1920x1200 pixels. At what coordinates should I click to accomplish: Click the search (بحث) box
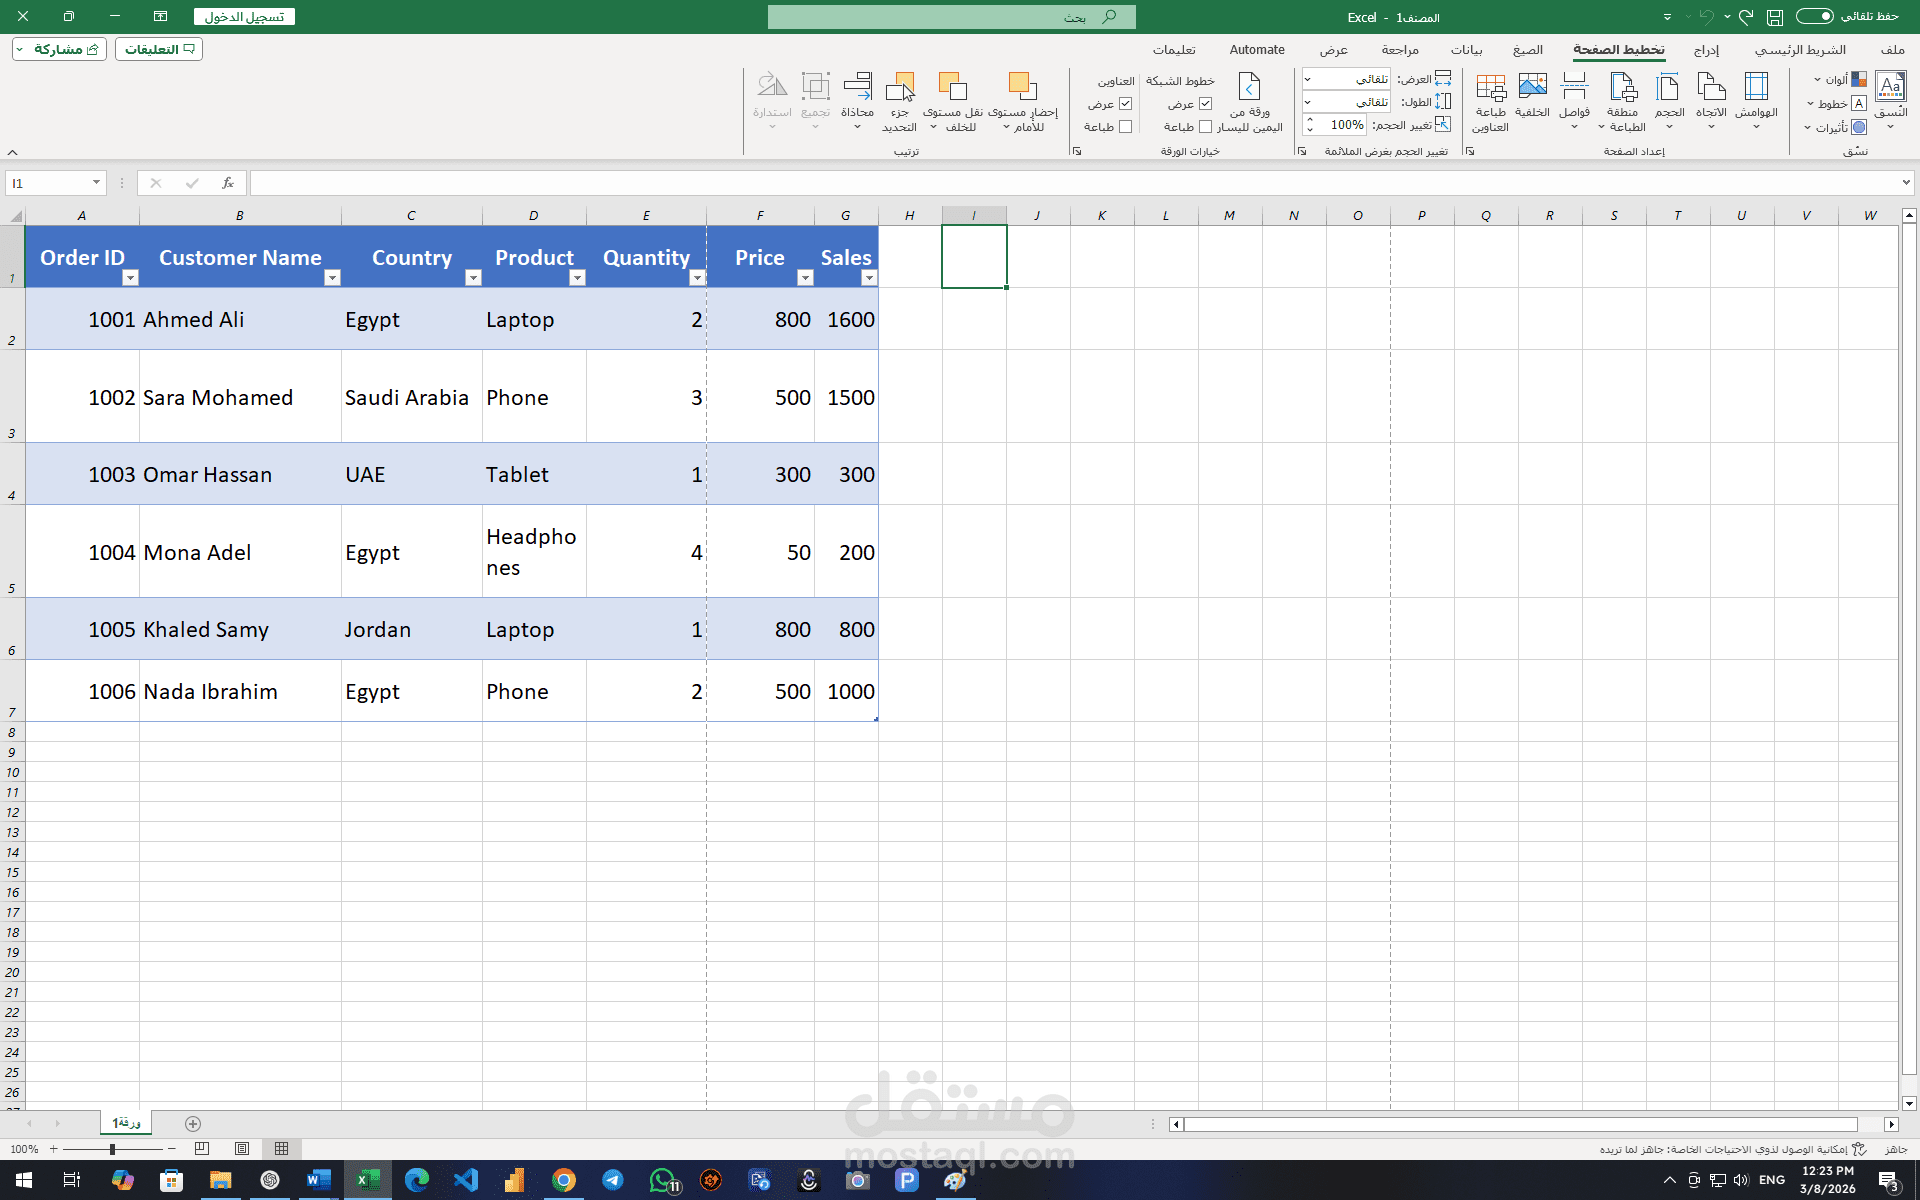951,17
